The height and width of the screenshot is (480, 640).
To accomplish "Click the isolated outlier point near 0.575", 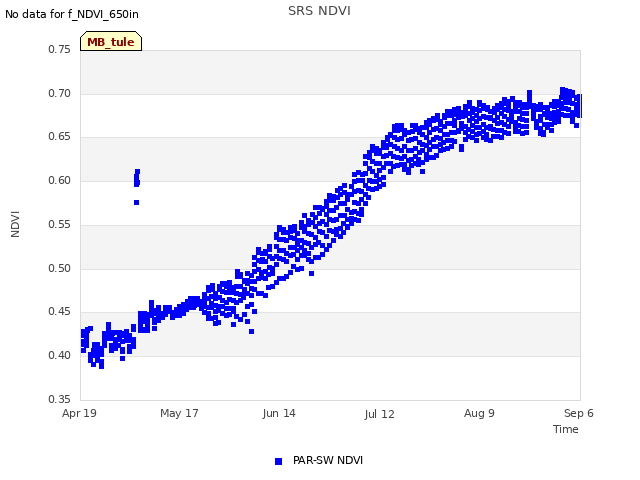I will [137, 202].
